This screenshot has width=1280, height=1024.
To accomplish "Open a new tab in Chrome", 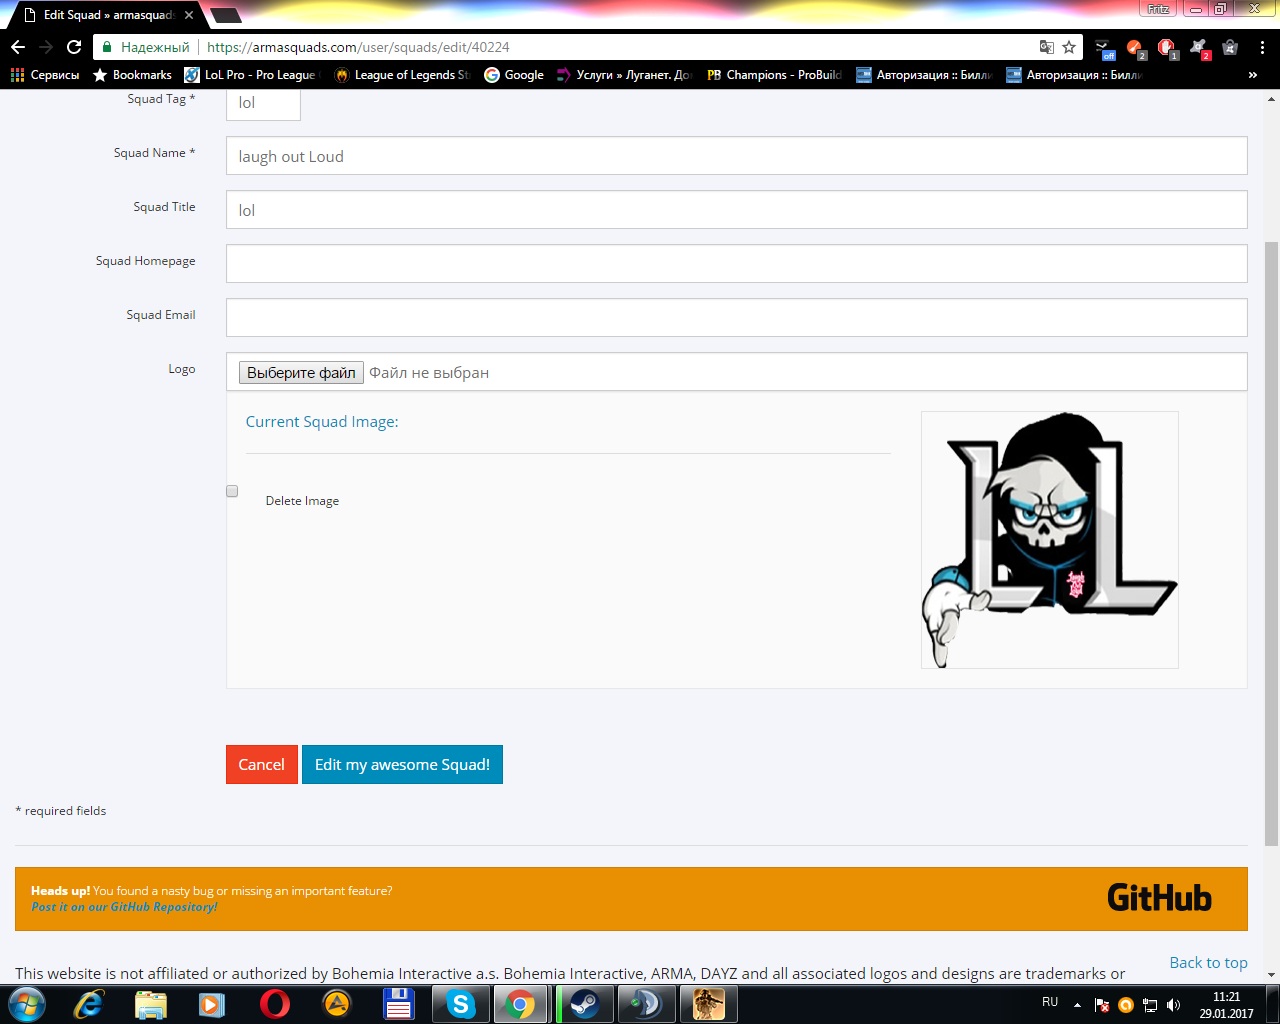I will [226, 15].
